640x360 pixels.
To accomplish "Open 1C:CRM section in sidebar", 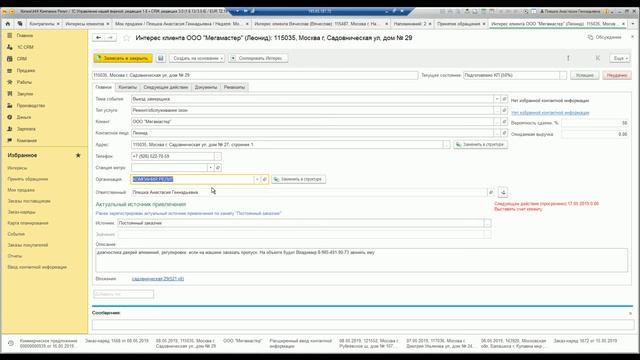I will [x=25, y=47].
